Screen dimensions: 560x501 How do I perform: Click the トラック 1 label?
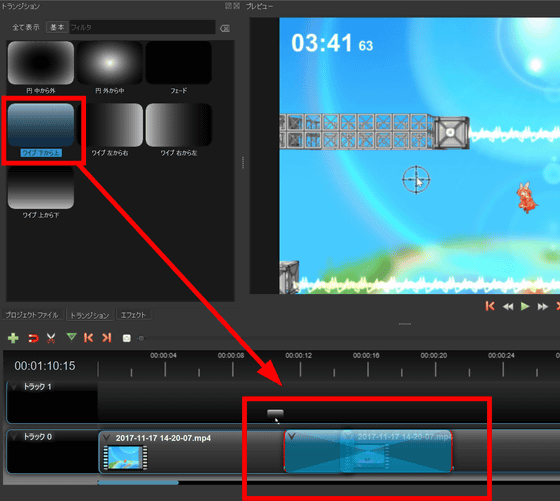pyautogui.click(x=38, y=387)
